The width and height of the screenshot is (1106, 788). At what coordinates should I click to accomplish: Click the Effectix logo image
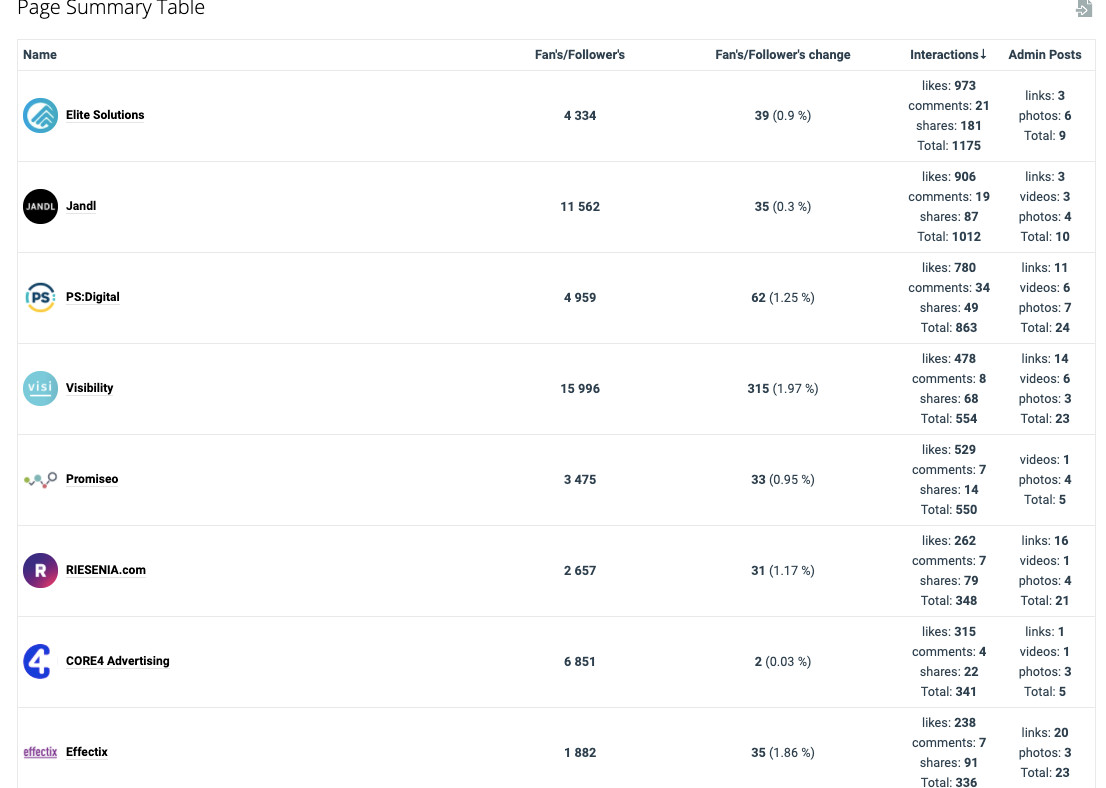40,752
